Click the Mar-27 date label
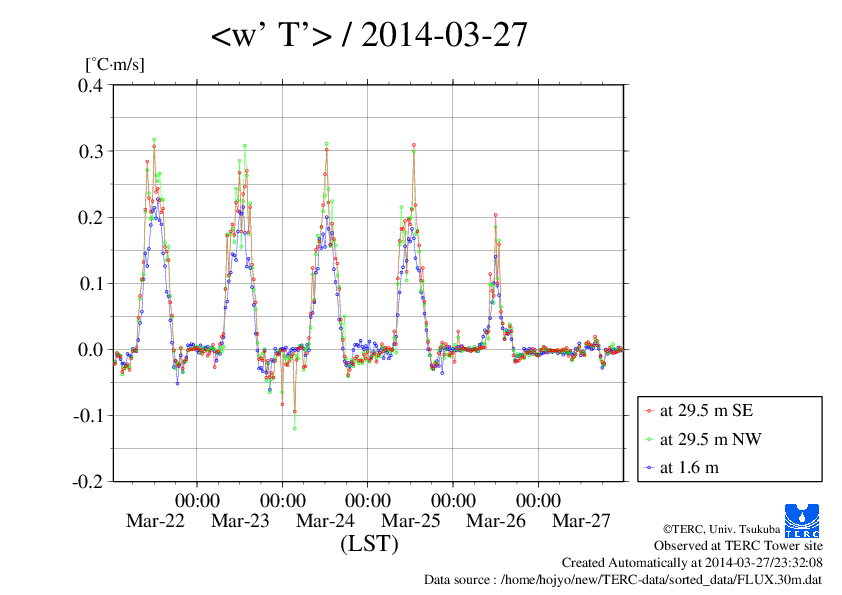Image resolution: width=842 pixels, height=595 pixels. coord(582,520)
